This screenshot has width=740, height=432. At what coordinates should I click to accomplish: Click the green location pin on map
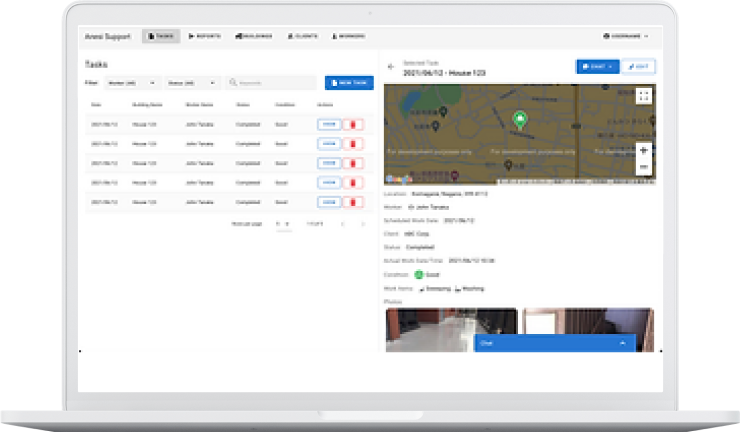point(519,120)
